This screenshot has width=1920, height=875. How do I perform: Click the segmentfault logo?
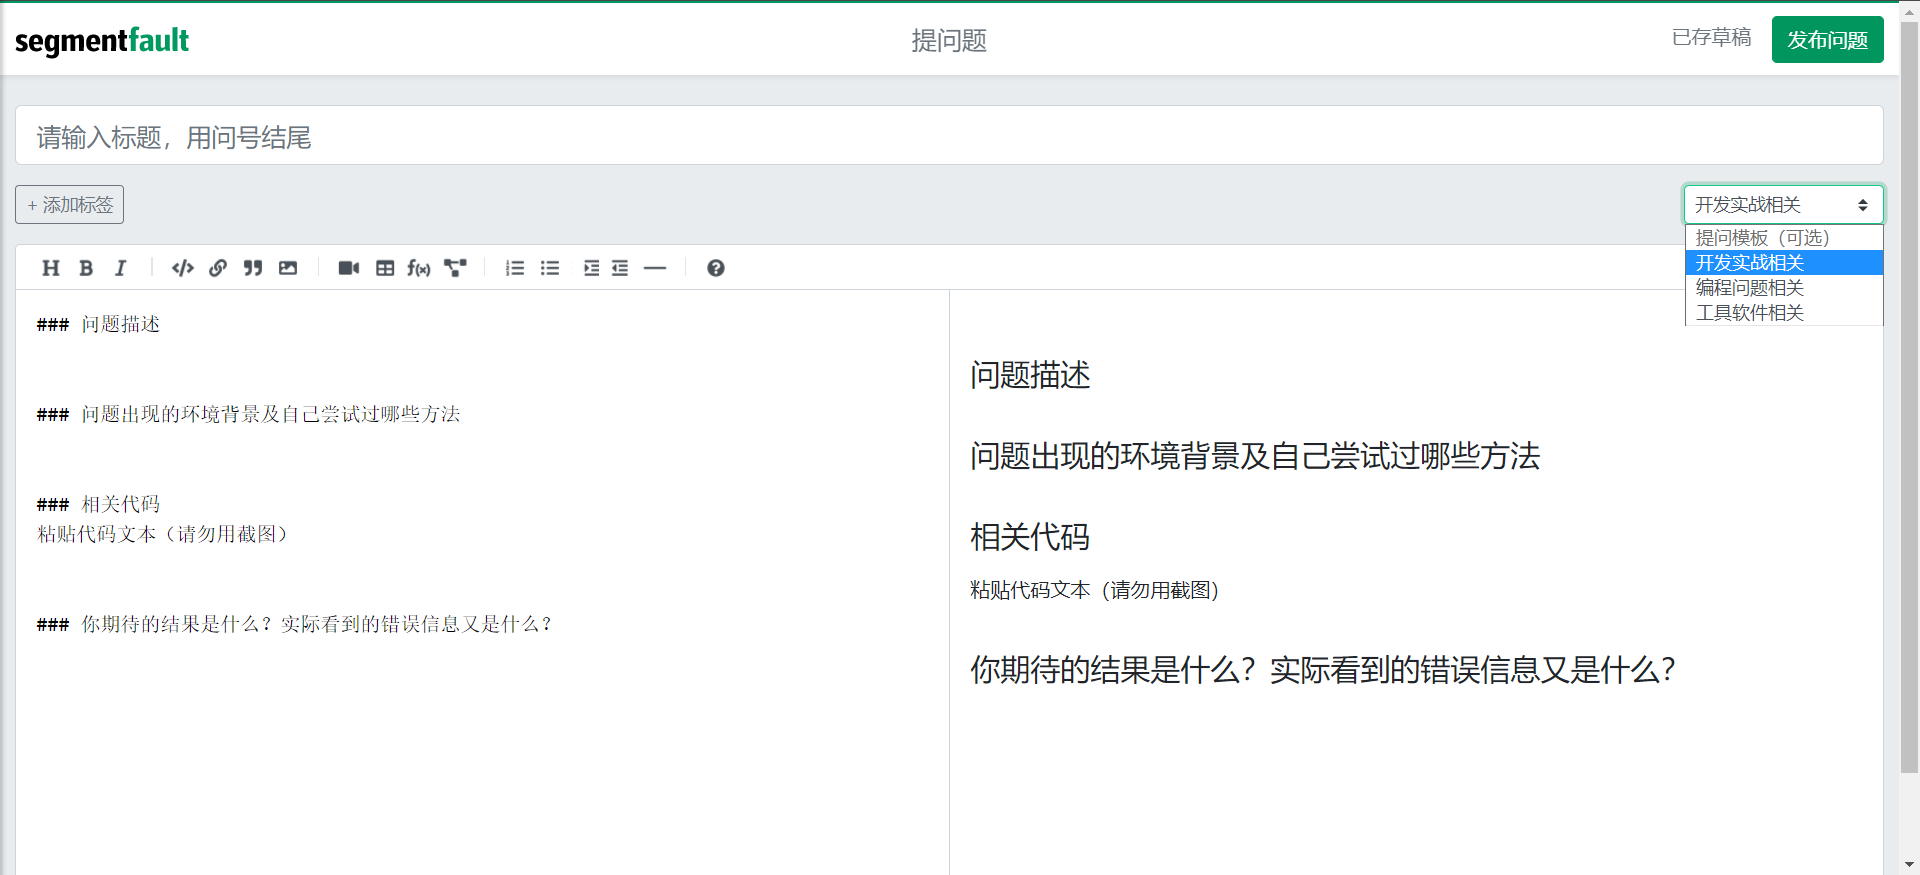(102, 40)
